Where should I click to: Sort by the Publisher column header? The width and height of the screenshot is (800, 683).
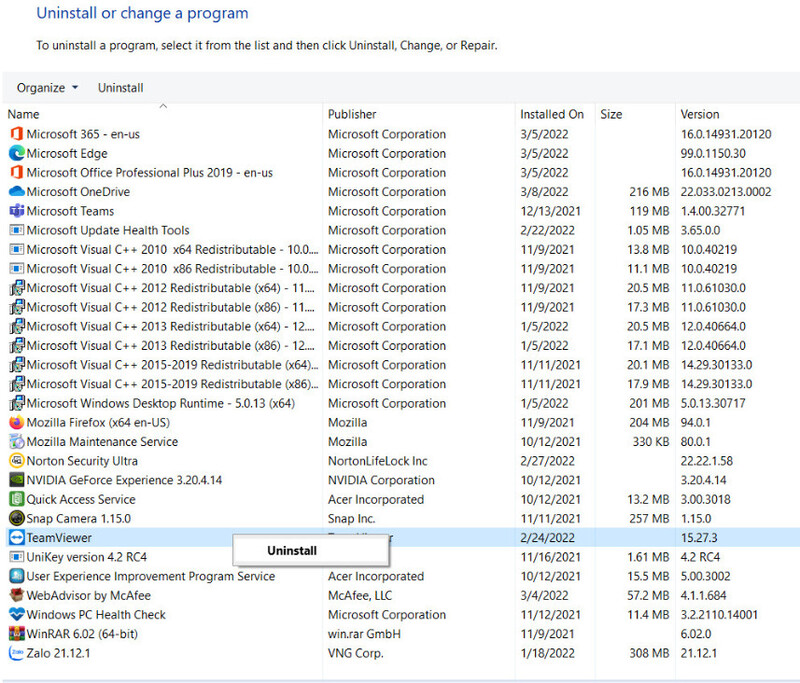pyautogui.click(x=352, y=114)
